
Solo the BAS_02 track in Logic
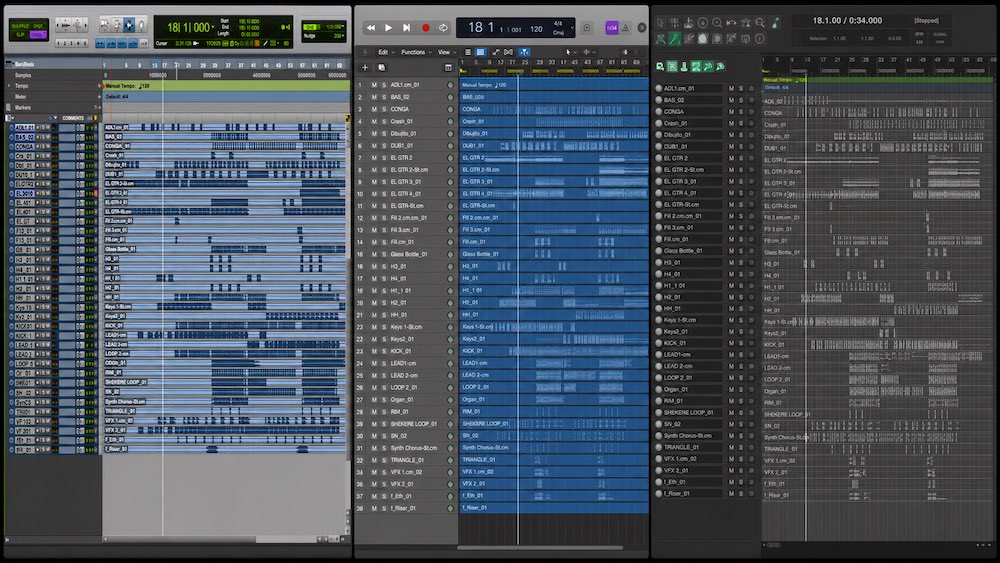coord(384,97)
